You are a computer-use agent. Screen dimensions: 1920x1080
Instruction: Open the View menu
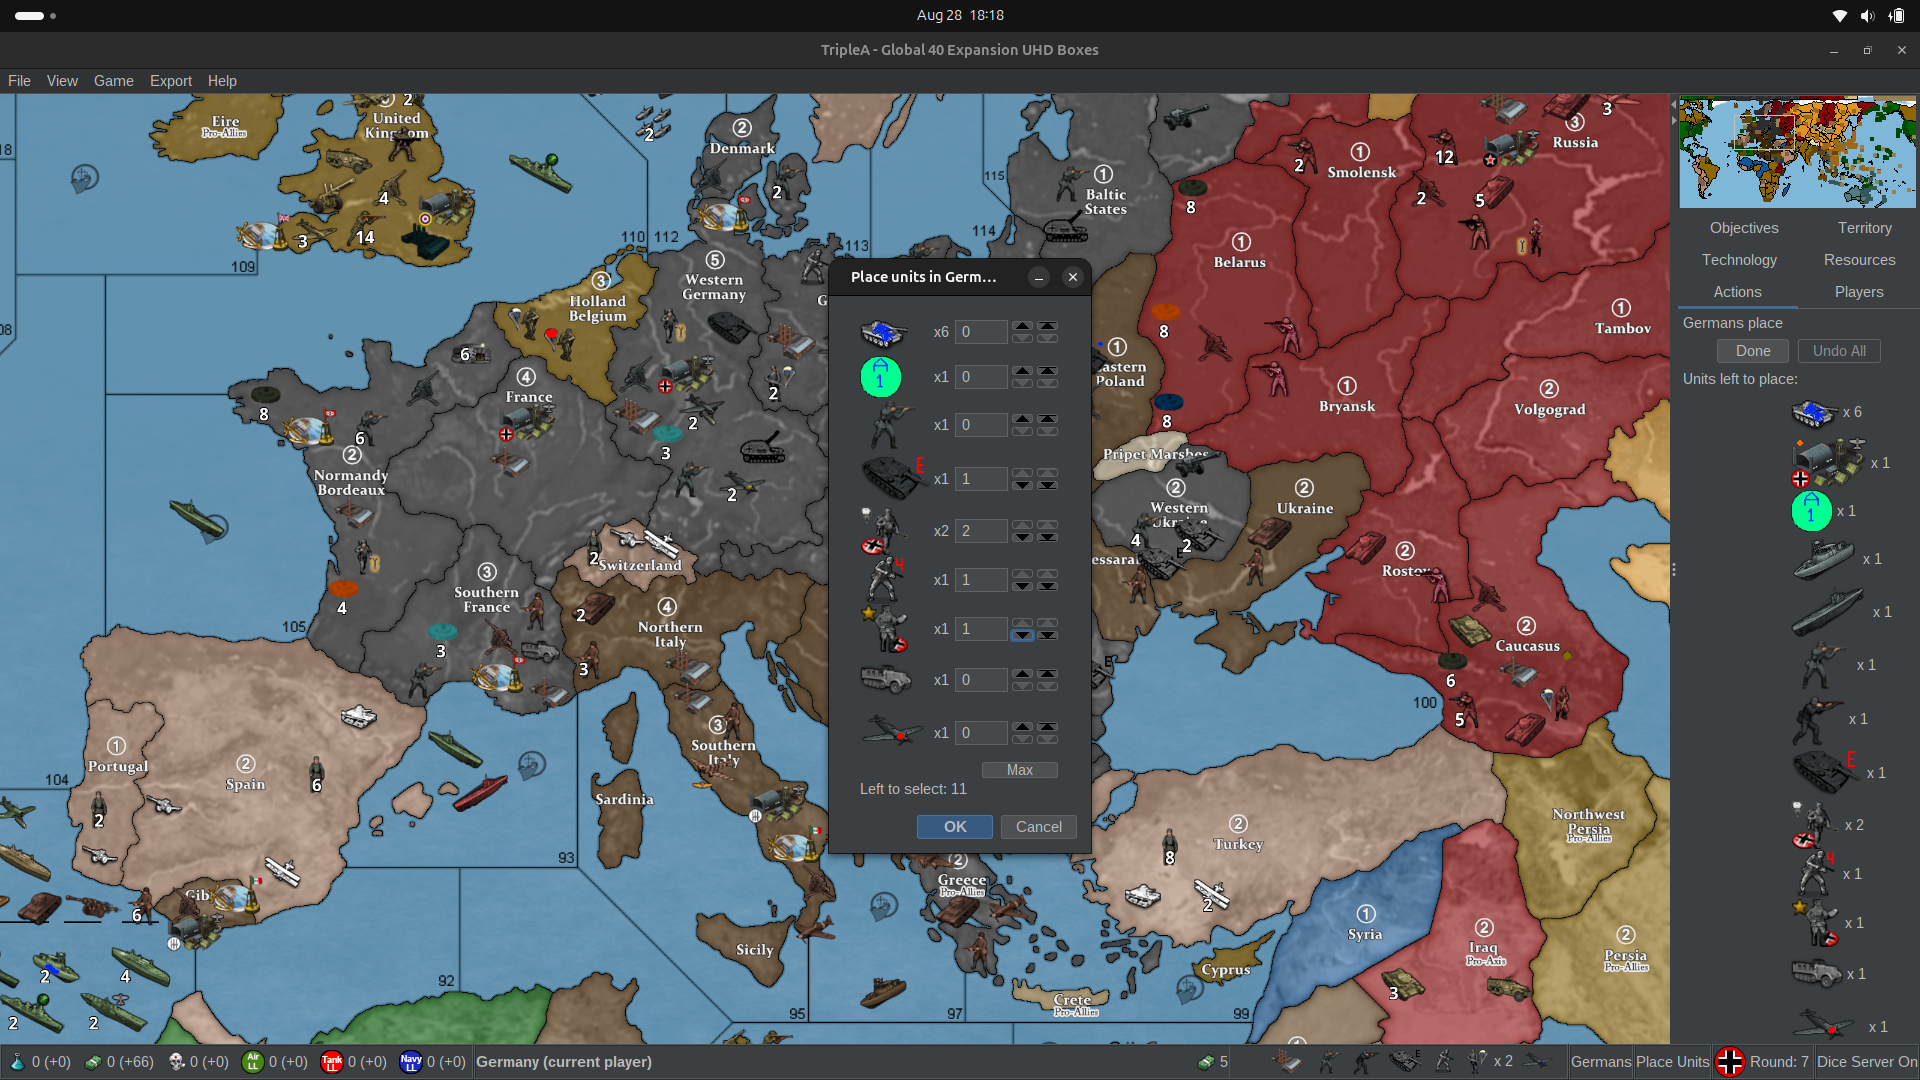click(62, 81)
